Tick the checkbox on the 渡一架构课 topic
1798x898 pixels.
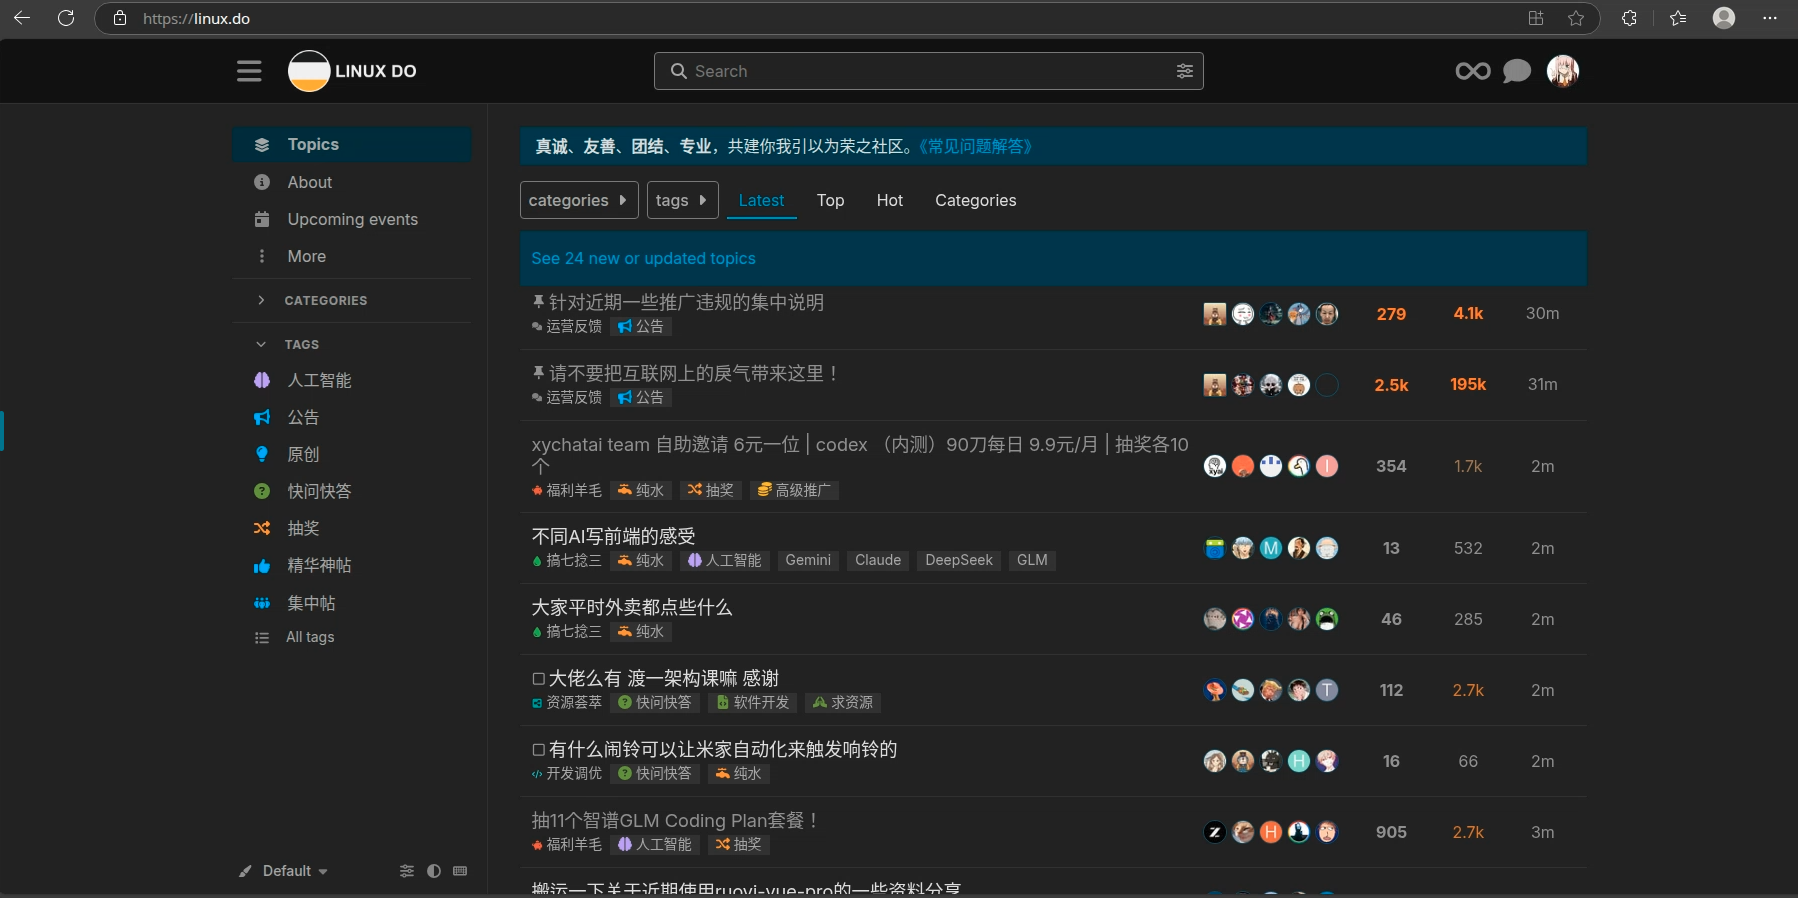pos(538,679)
